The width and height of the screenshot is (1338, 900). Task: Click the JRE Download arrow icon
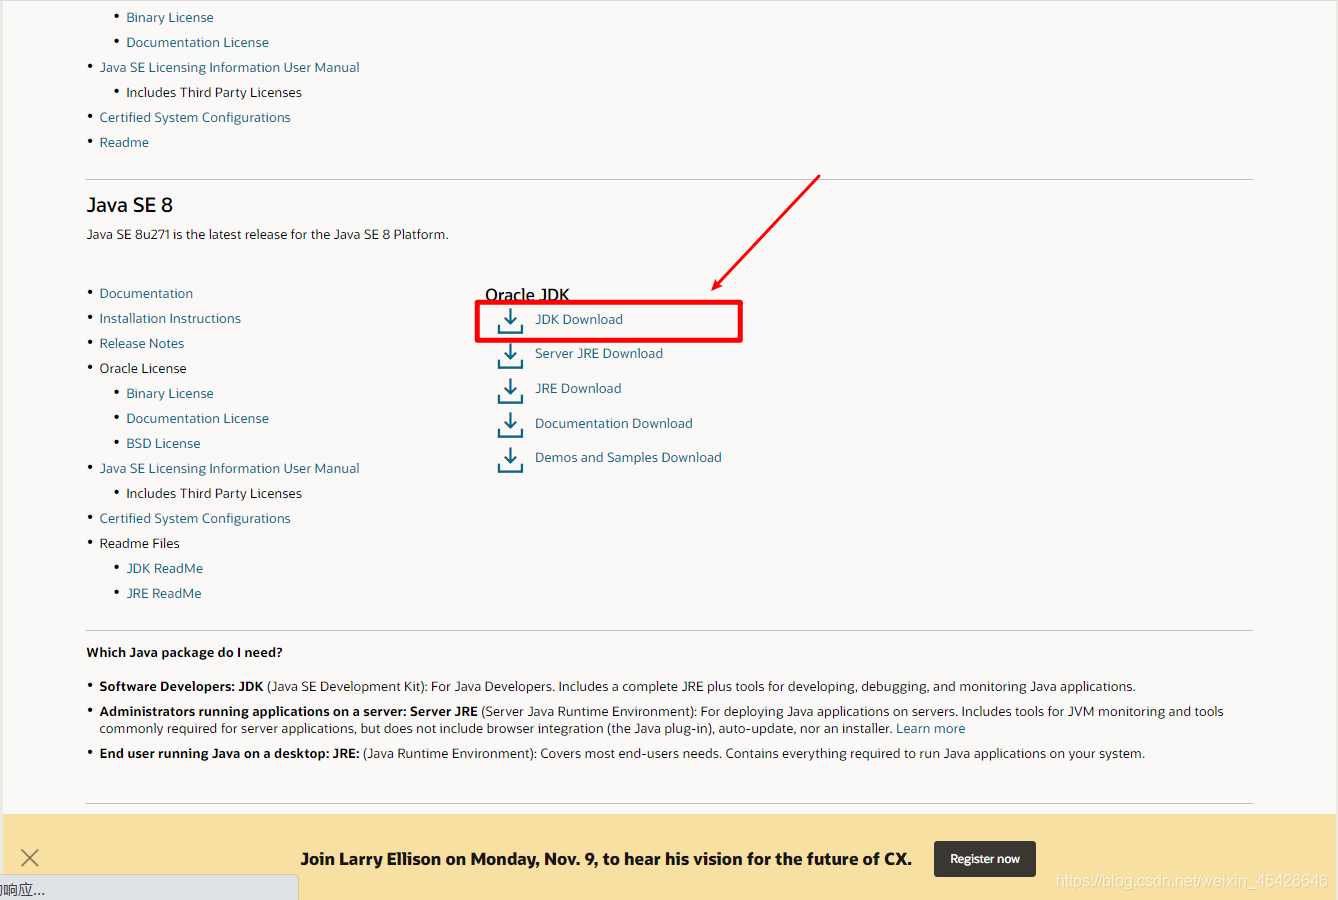510,391
